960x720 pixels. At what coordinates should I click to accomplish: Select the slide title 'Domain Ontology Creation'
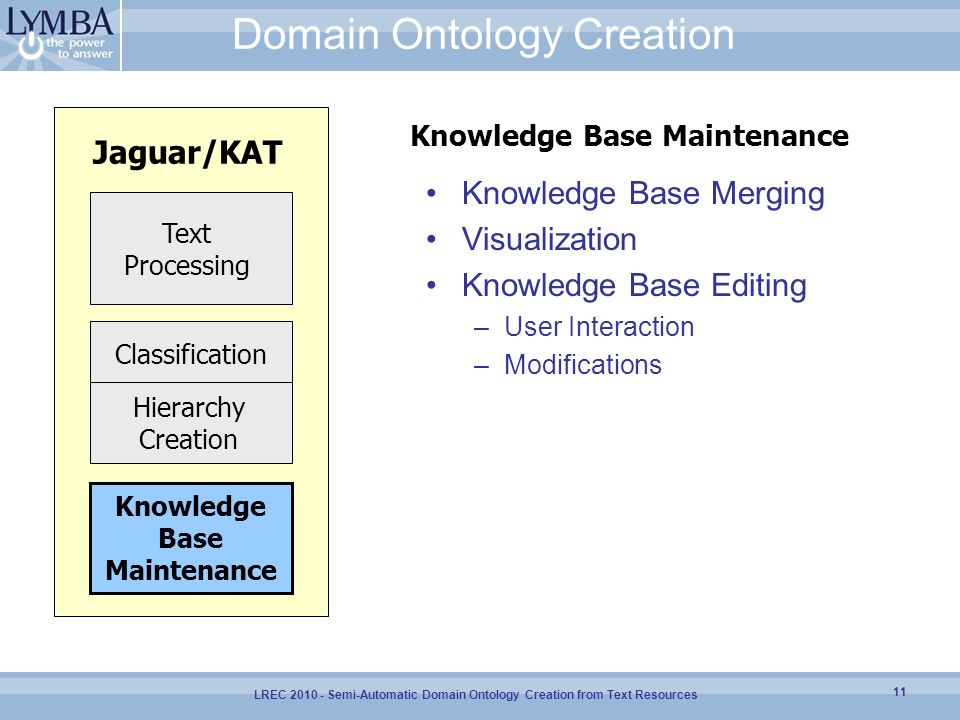coord(483,34)
